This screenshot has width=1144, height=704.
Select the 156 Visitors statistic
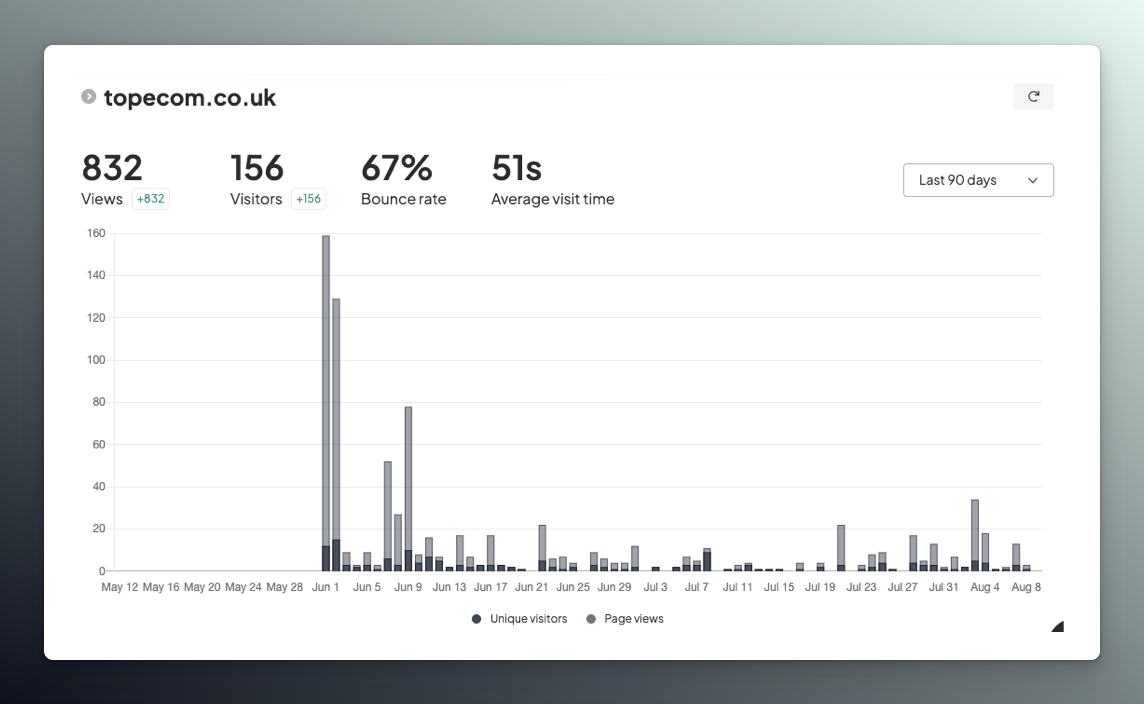257,169
